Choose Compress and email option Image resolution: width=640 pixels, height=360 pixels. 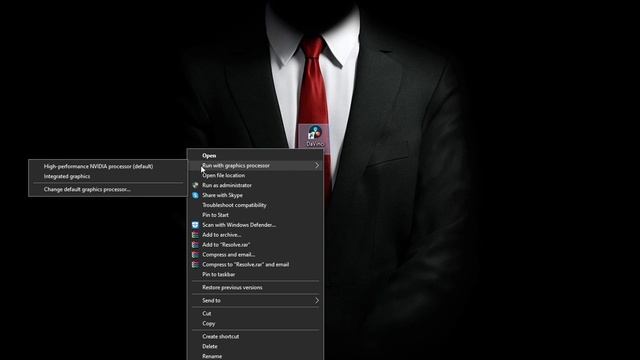tap(256, 255)
